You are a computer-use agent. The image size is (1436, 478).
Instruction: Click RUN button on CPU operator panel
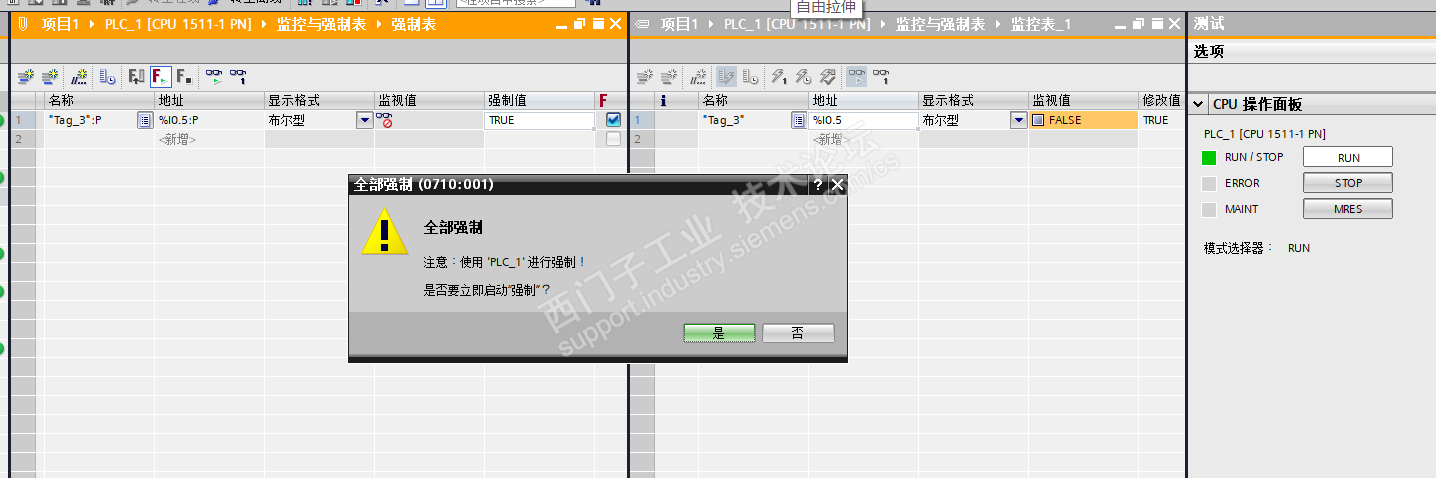tap(1348, 157)
